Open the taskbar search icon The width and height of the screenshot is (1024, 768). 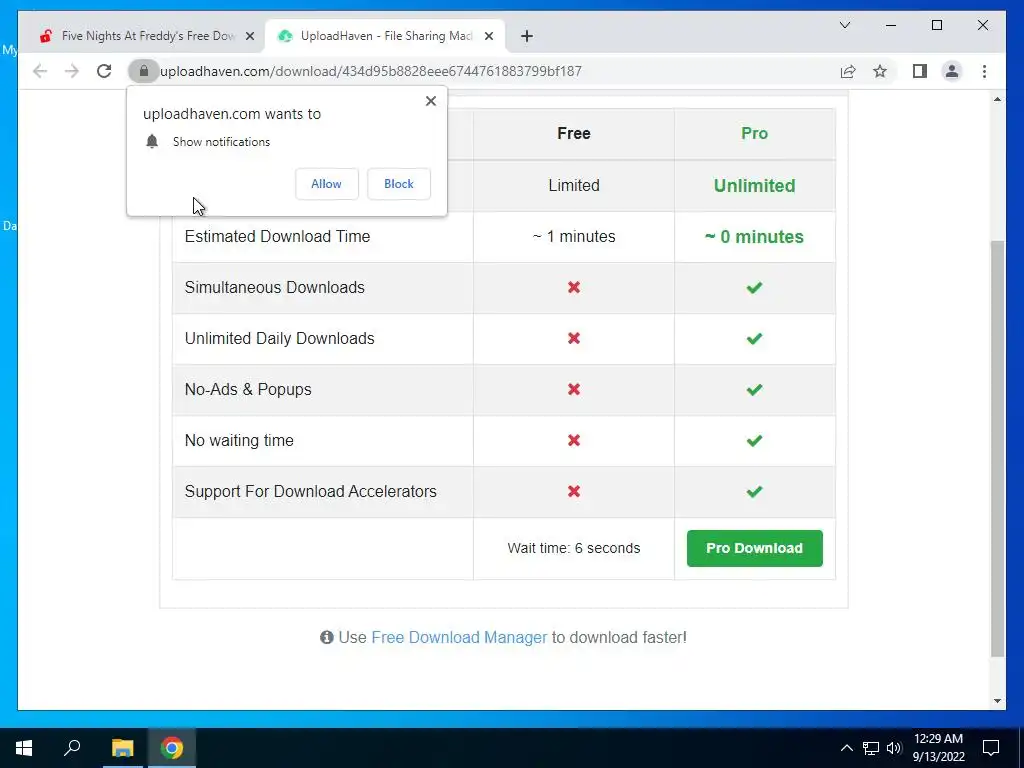pyautogui.click(x=72, y=748)
